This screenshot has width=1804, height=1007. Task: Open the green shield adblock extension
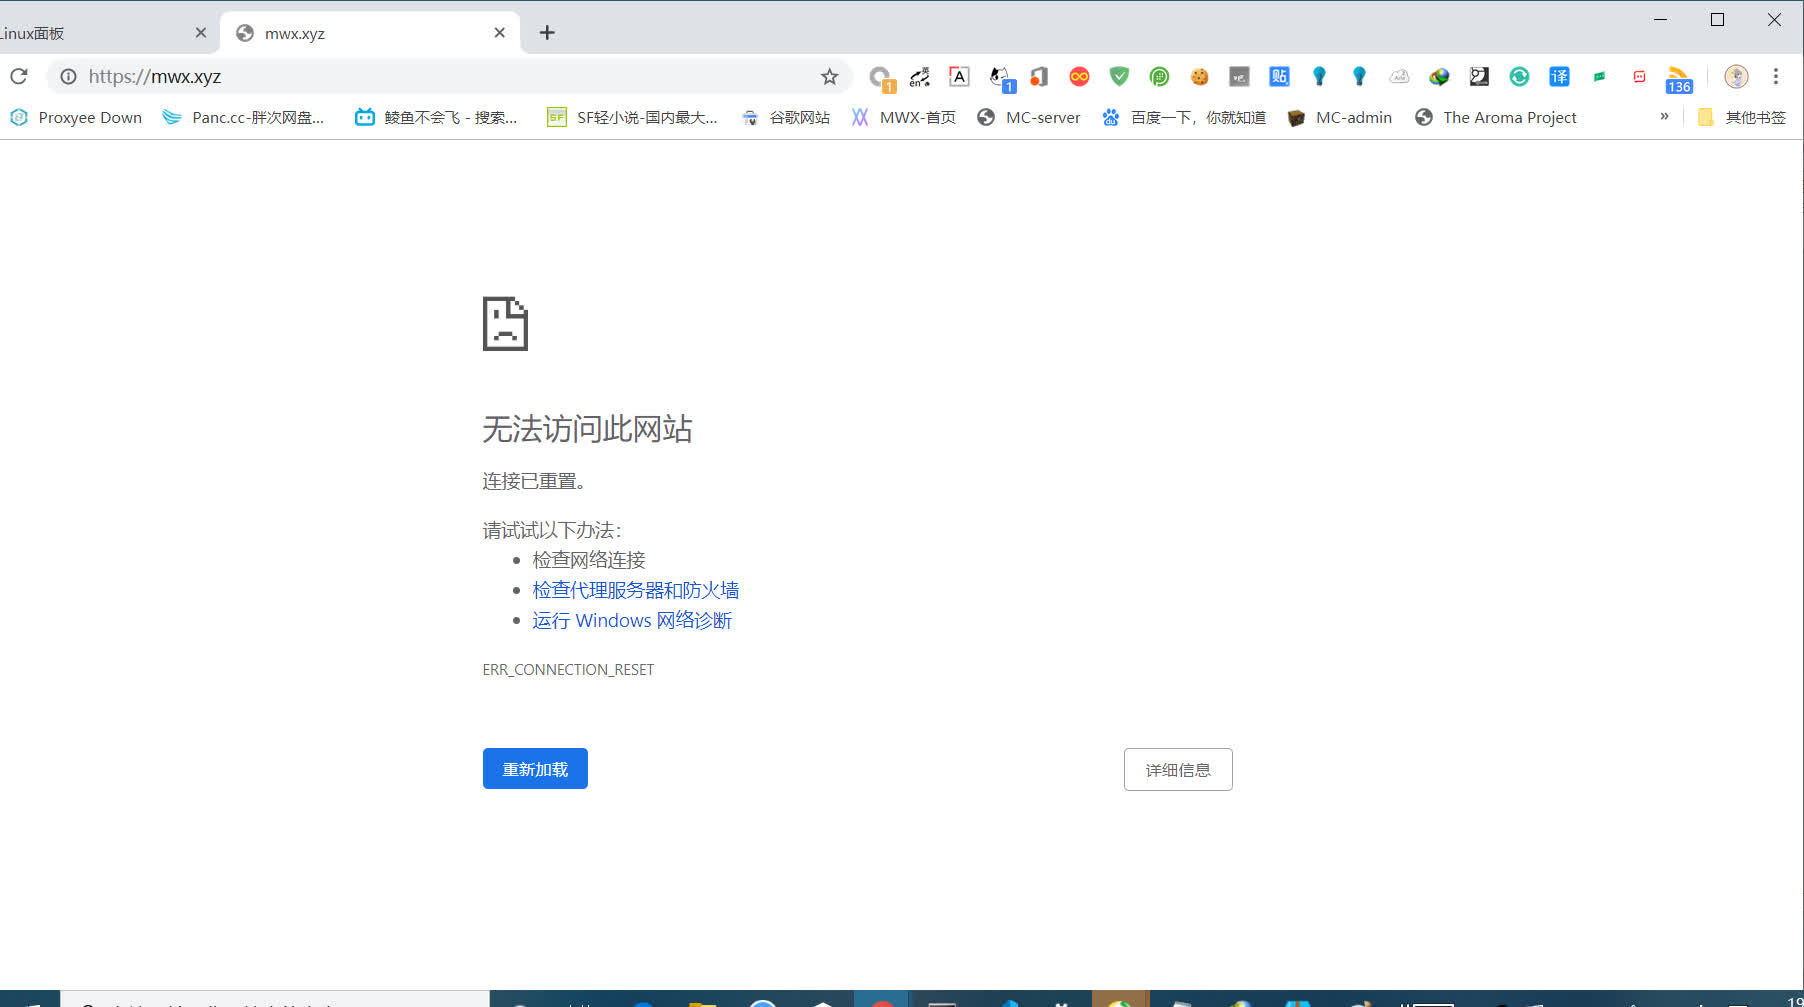point(1119,76)
